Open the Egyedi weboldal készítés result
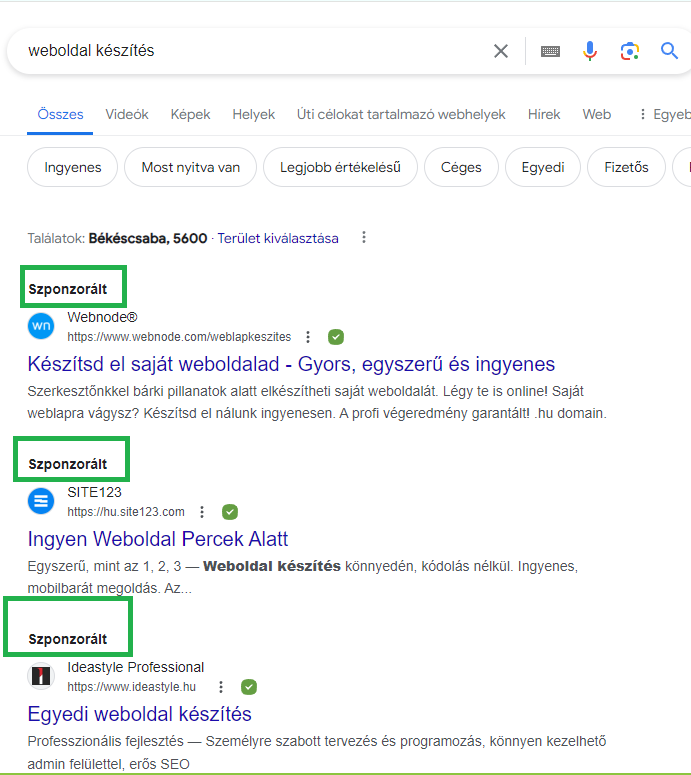This screenshot has width=691, height=775. click(140, 714)
